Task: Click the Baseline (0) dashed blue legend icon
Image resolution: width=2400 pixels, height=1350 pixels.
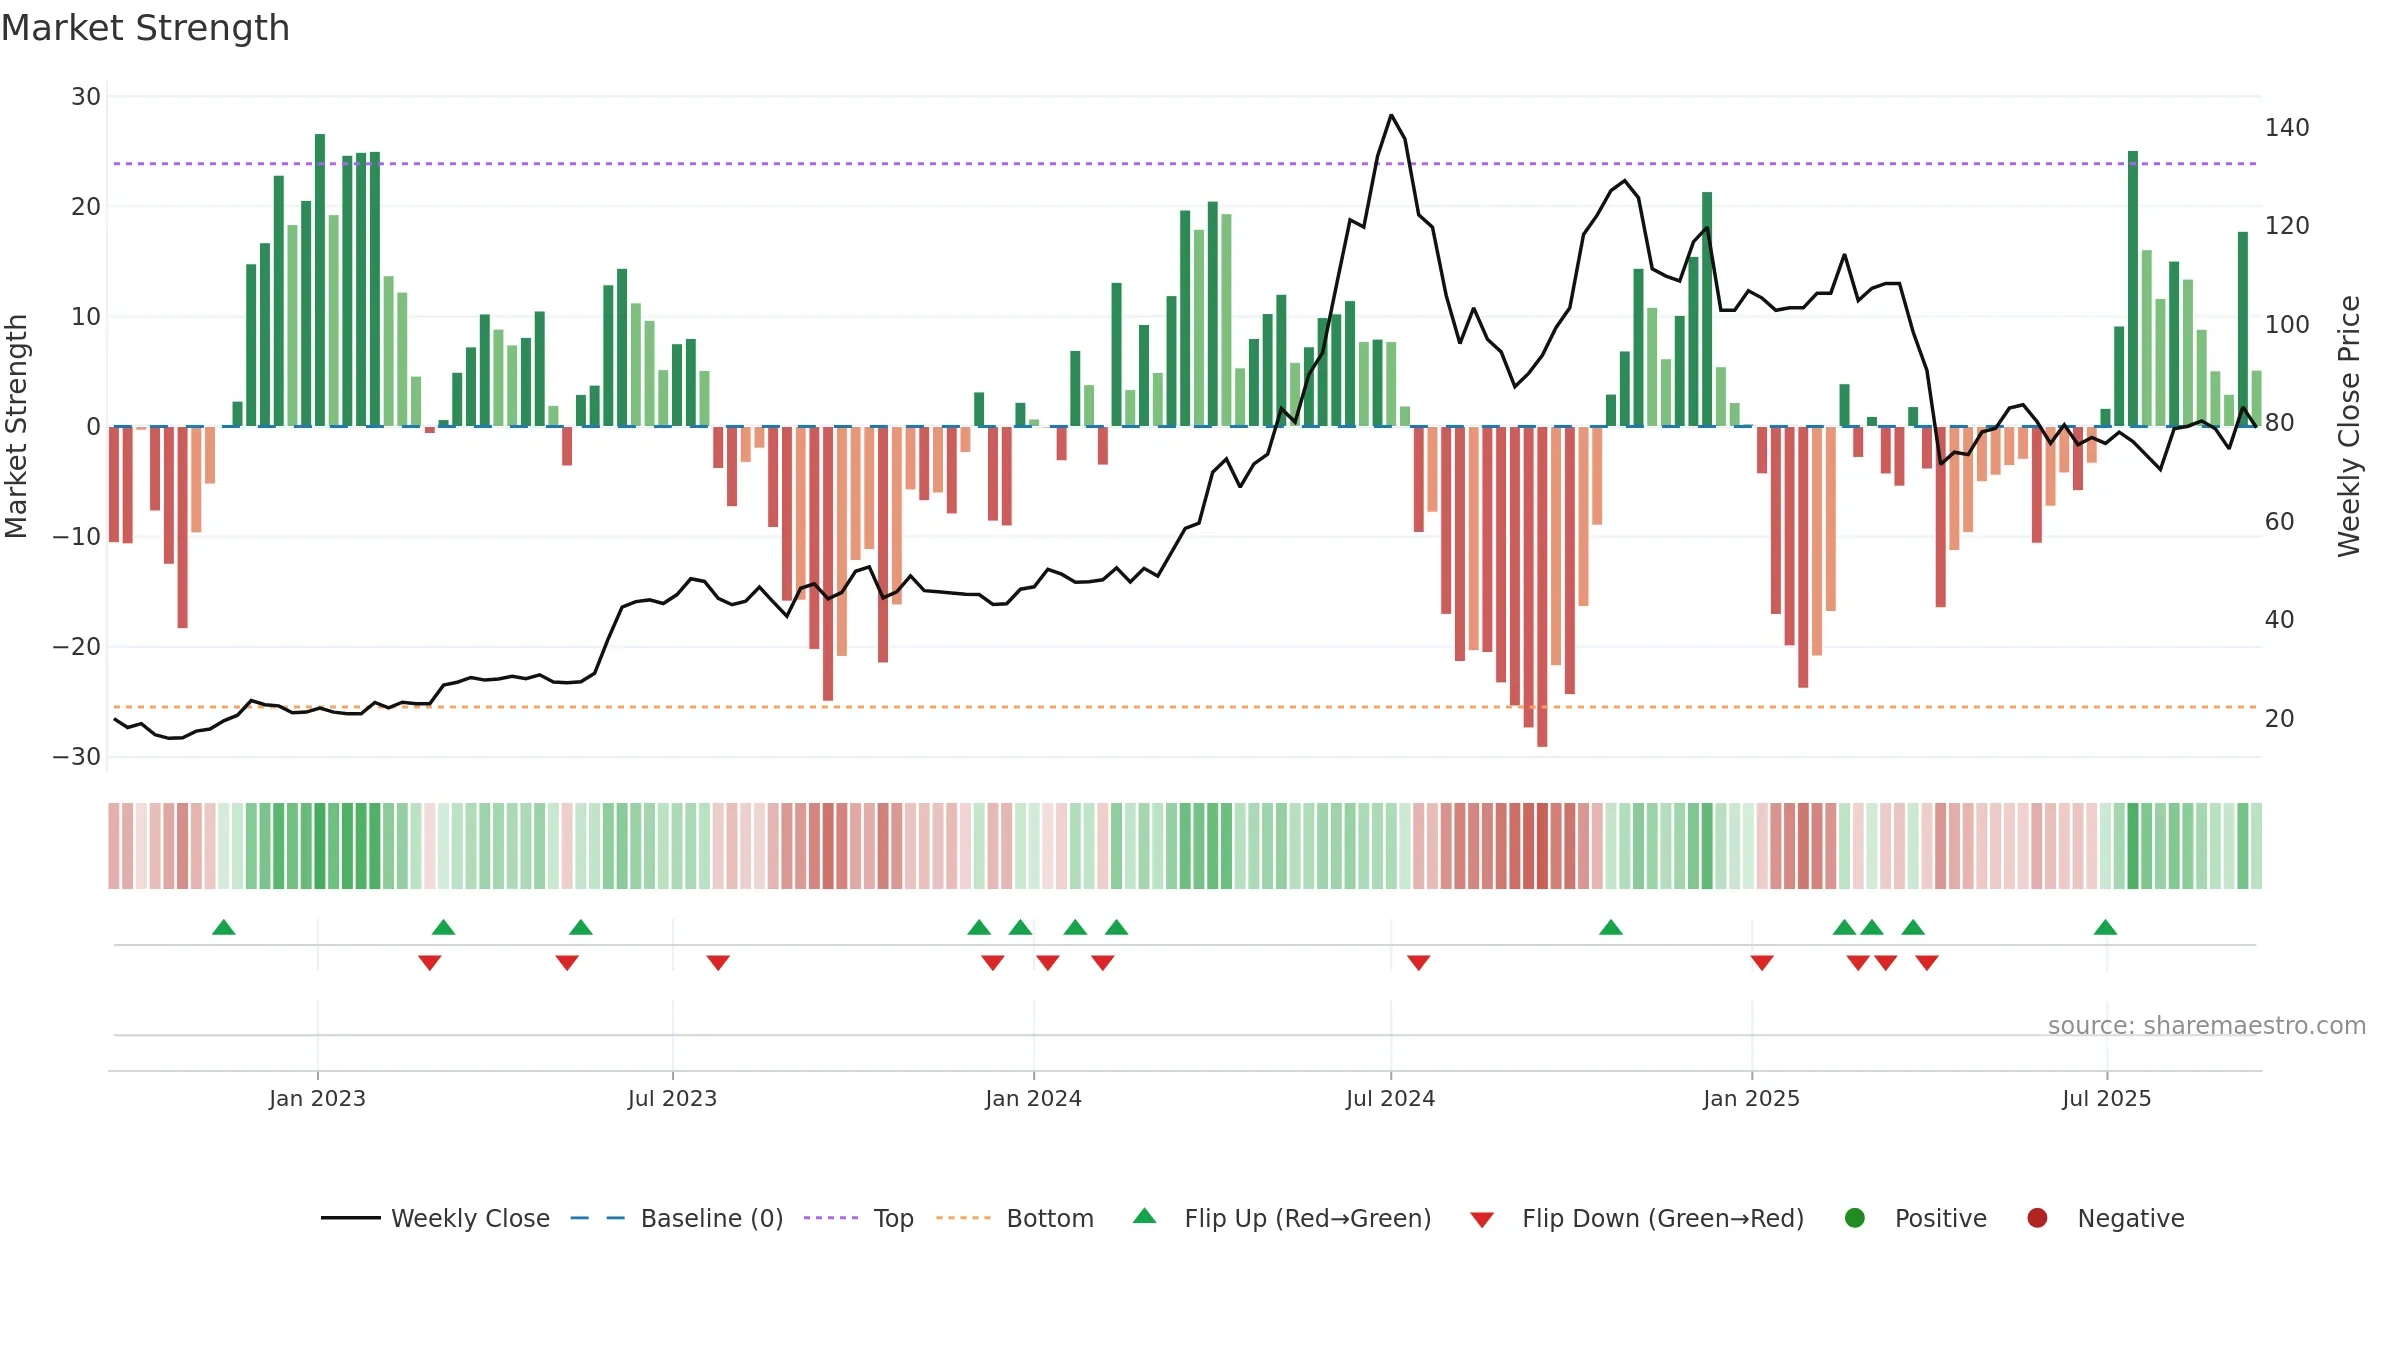Action: (598, 1218)
